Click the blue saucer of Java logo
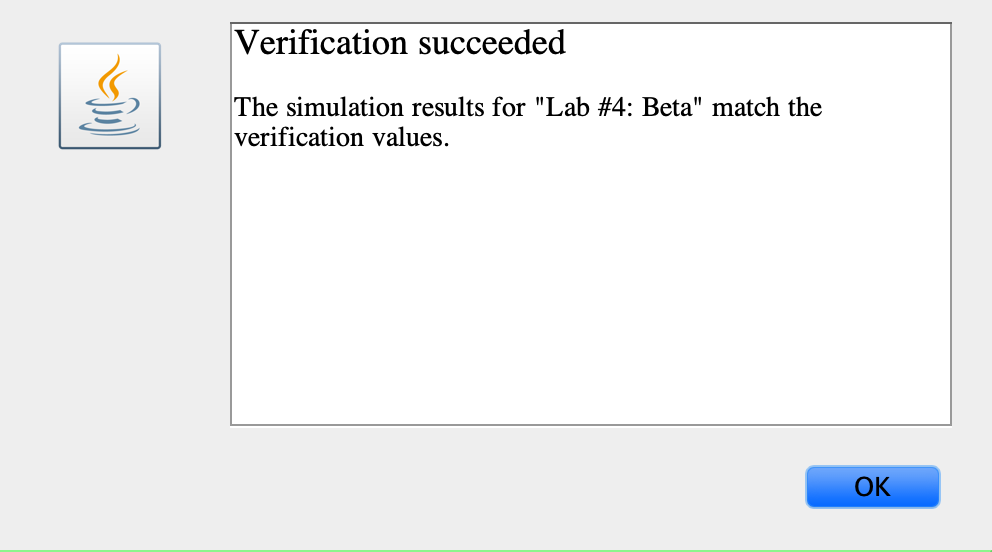 tap(109, 128)
